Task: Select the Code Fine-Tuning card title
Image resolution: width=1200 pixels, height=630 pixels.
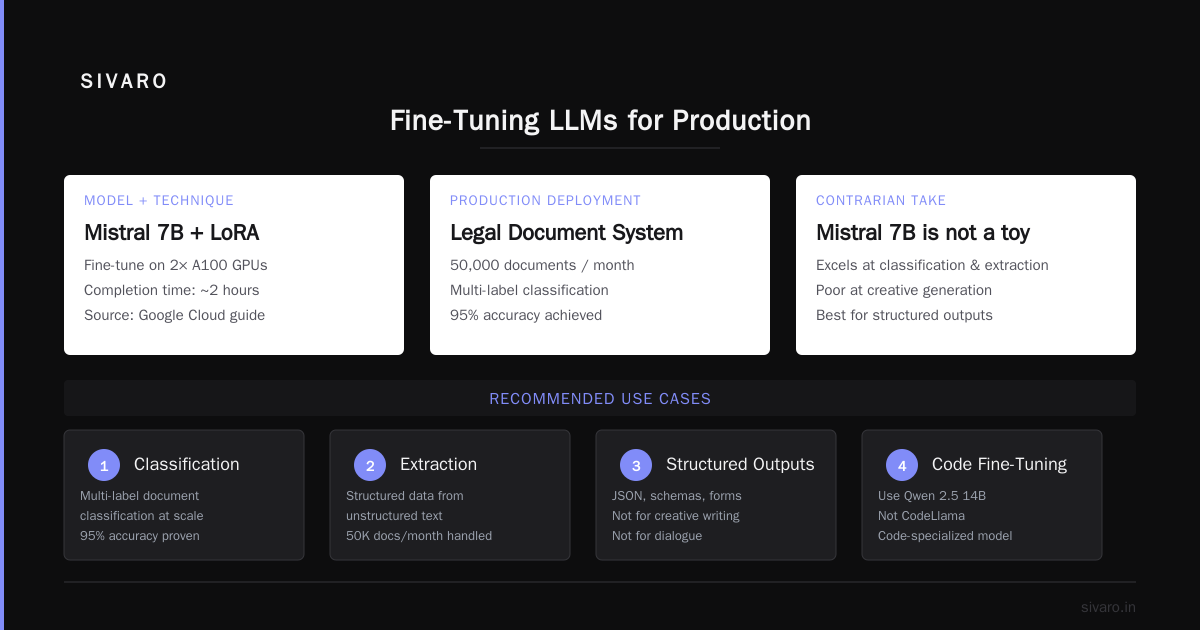Action: click(x=999, y=464)
